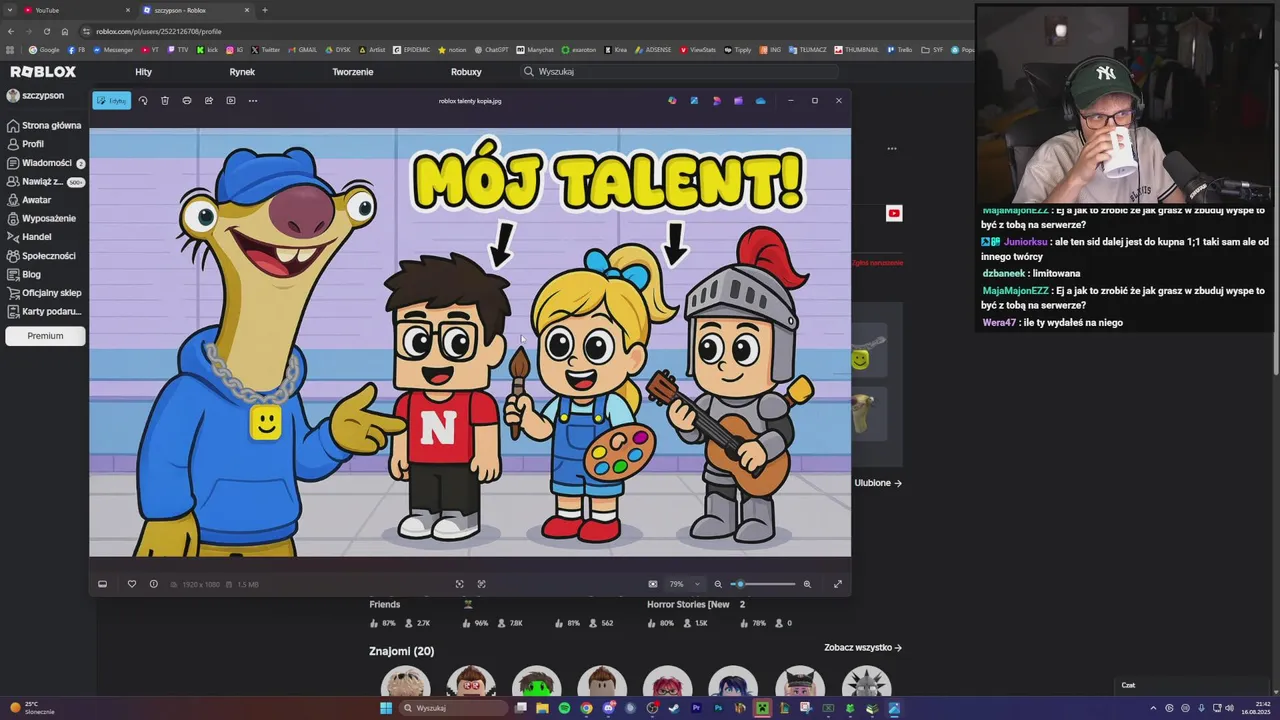Click the Edytuj button in Photos viewer

(111, 100)
